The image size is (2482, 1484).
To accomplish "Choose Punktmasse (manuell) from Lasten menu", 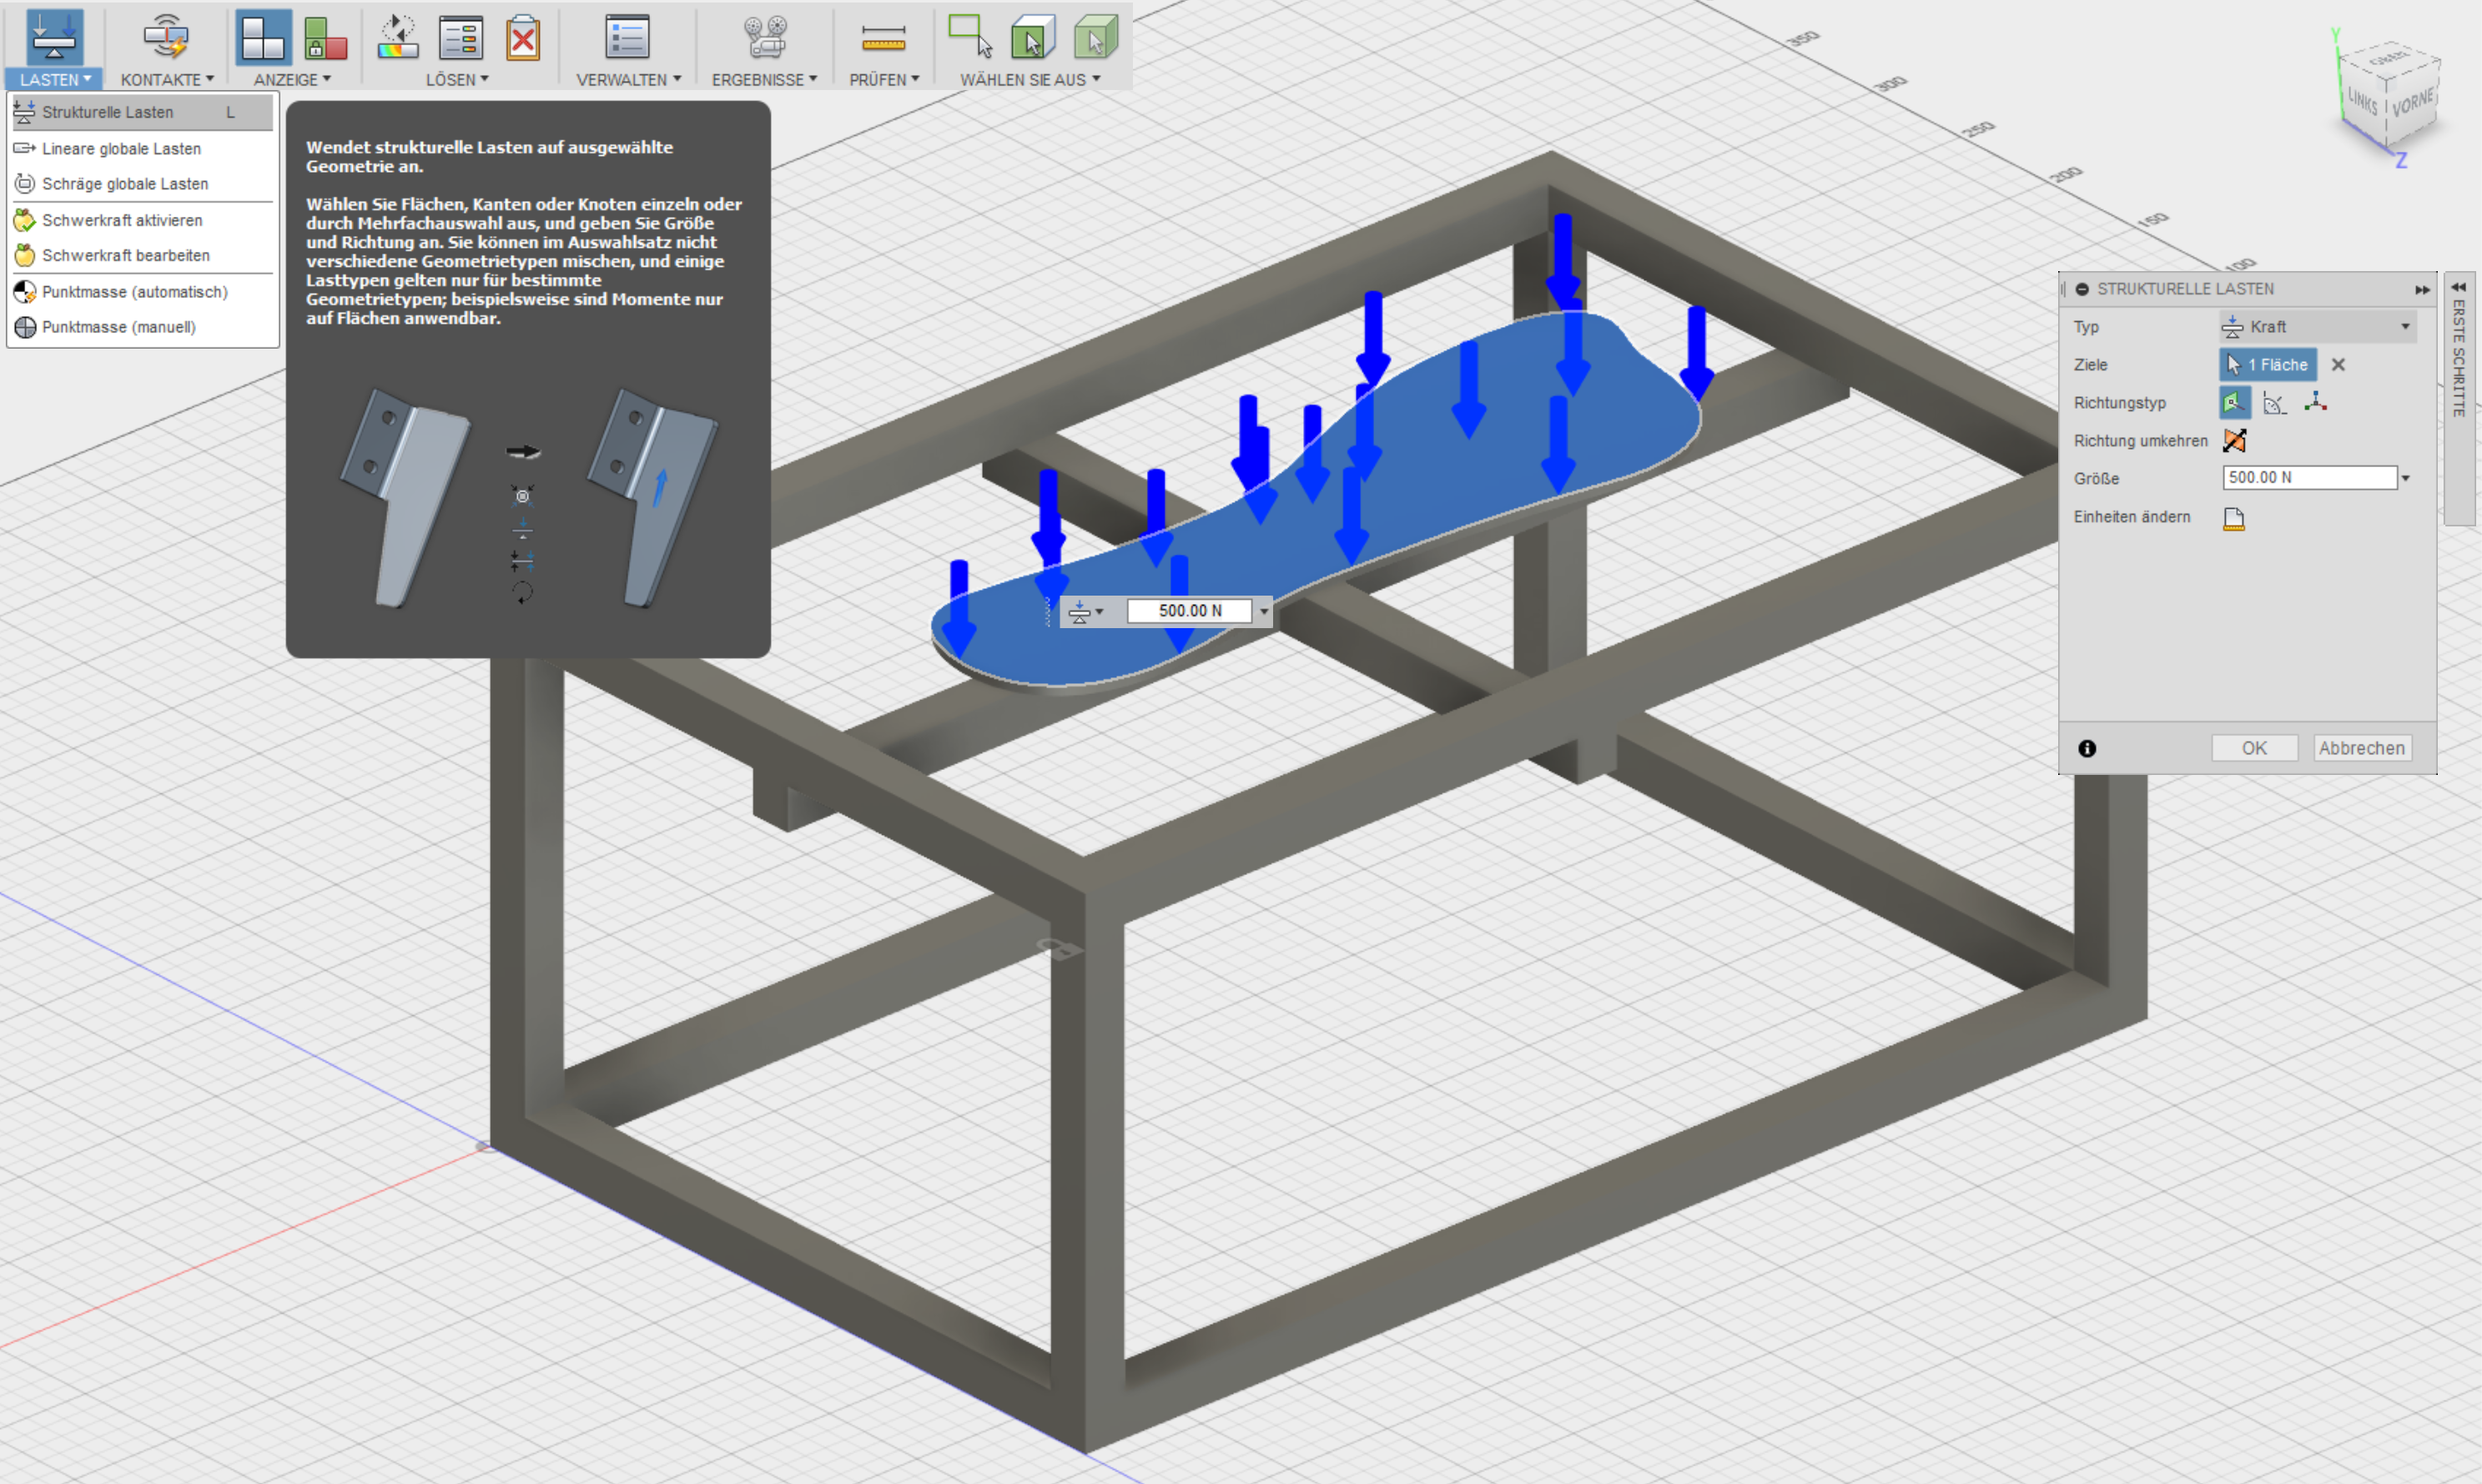I will pos(117,326).
